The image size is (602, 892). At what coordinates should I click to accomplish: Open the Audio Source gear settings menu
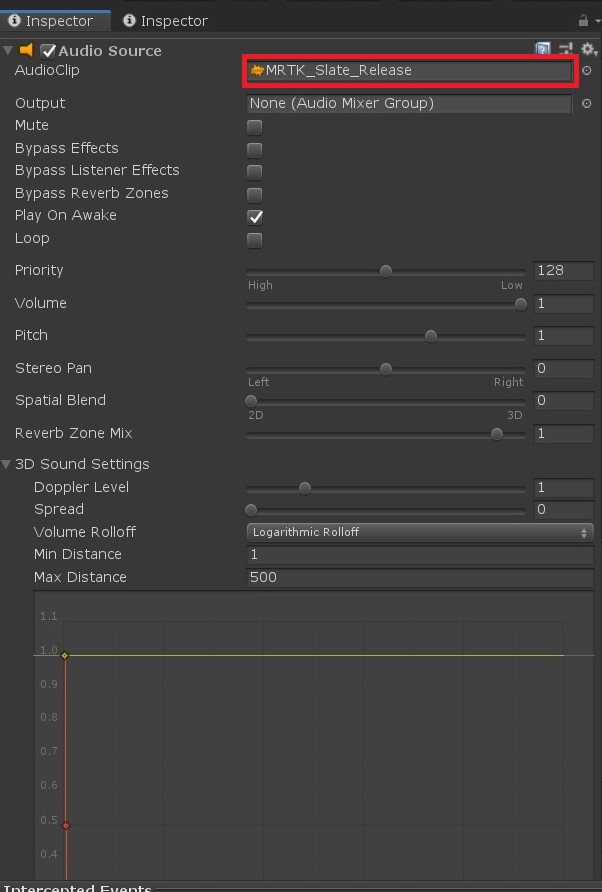[588, 49]
